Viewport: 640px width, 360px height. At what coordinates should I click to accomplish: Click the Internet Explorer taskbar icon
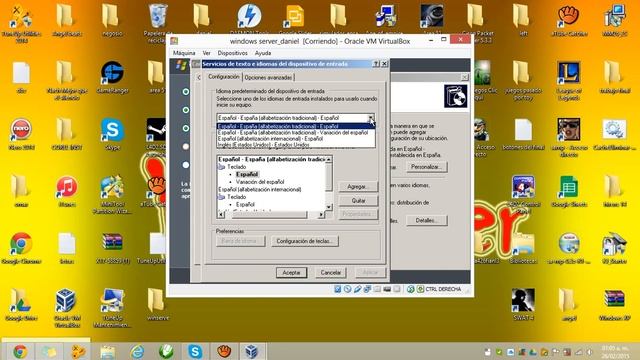click(137, 351)
